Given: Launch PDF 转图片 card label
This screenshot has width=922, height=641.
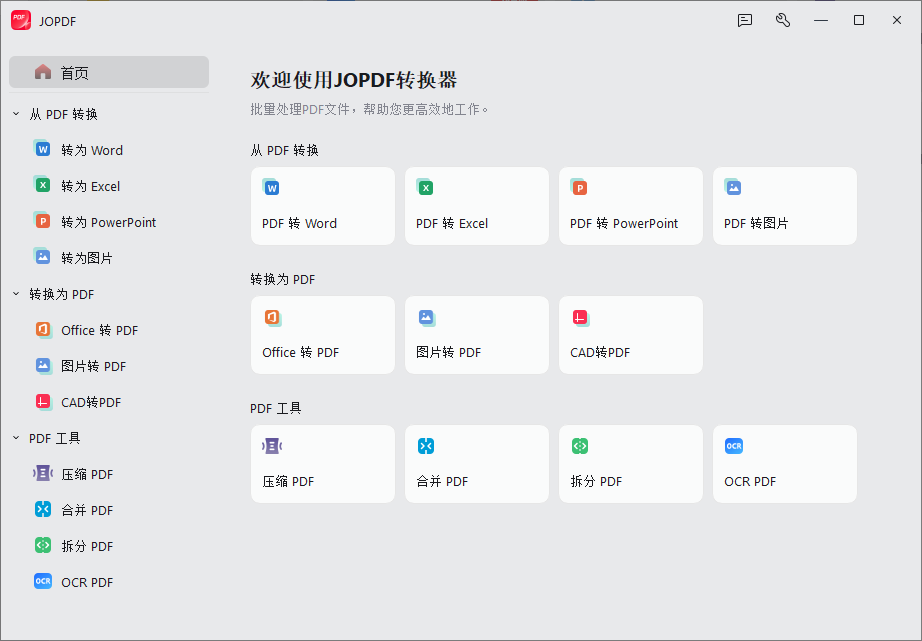Looking at the screenshot, I should click(756, 223).
